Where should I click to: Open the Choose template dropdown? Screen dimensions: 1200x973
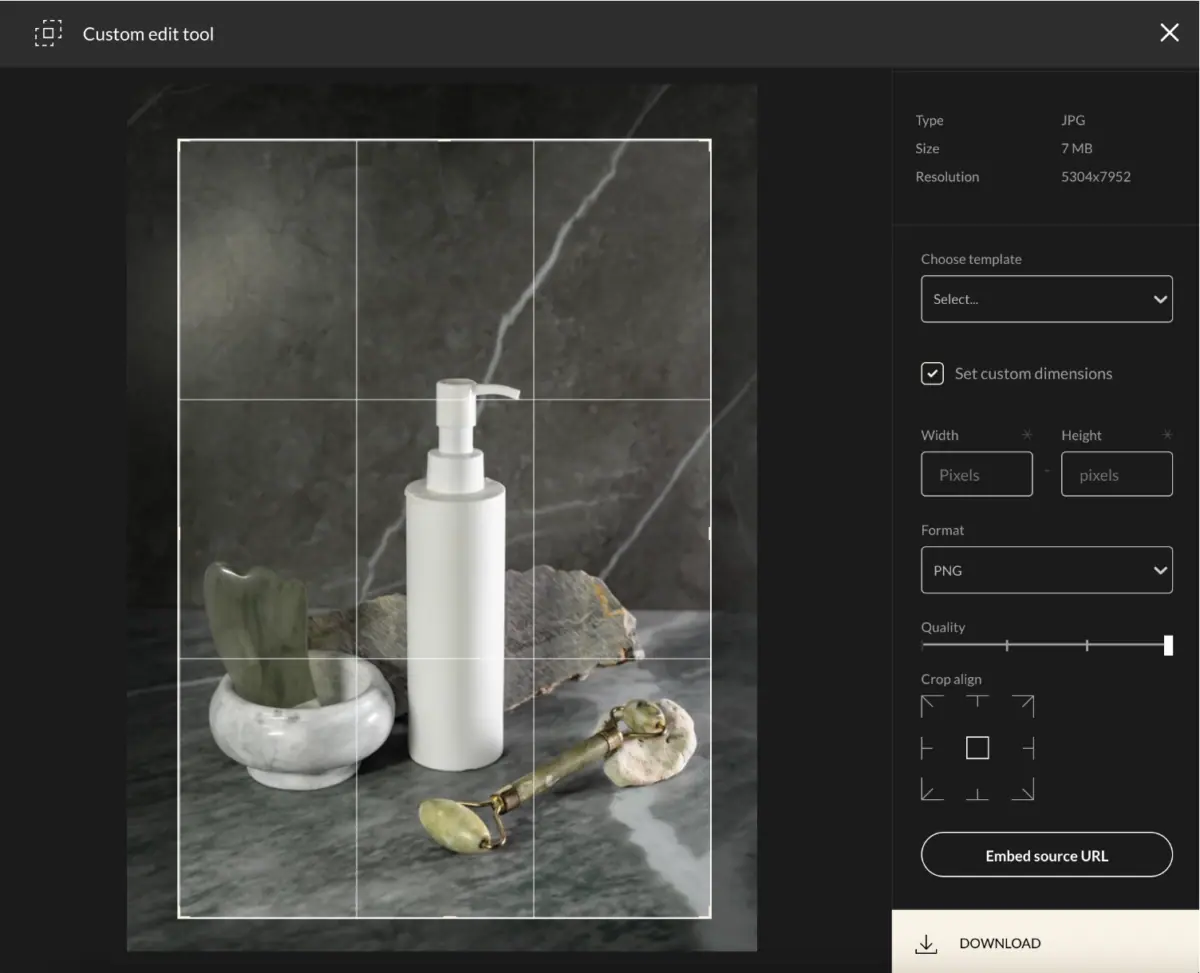click(1046, 299)
